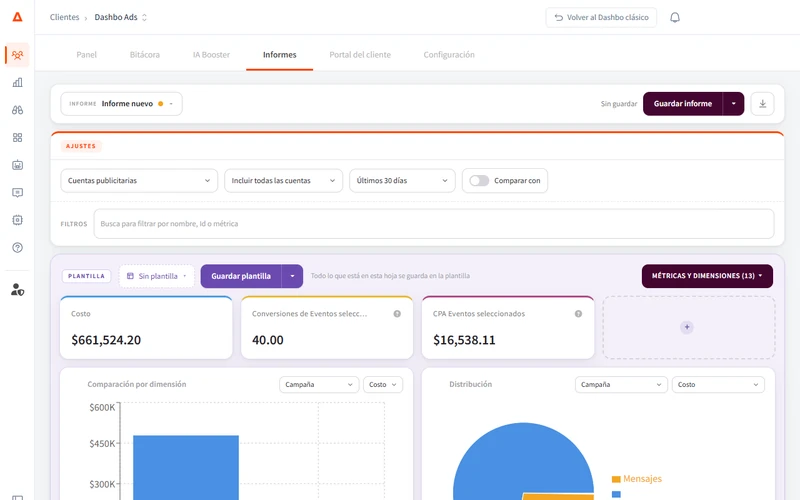Open the Informe nuevo report dropdown
Viewport: 800px width, 500px height.
[121, 104]
